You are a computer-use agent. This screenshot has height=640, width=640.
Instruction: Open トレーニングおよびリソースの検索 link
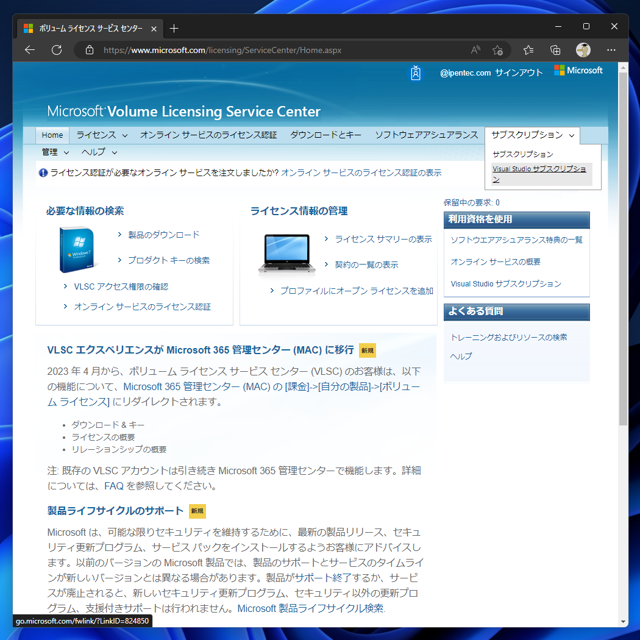(509, 338)
